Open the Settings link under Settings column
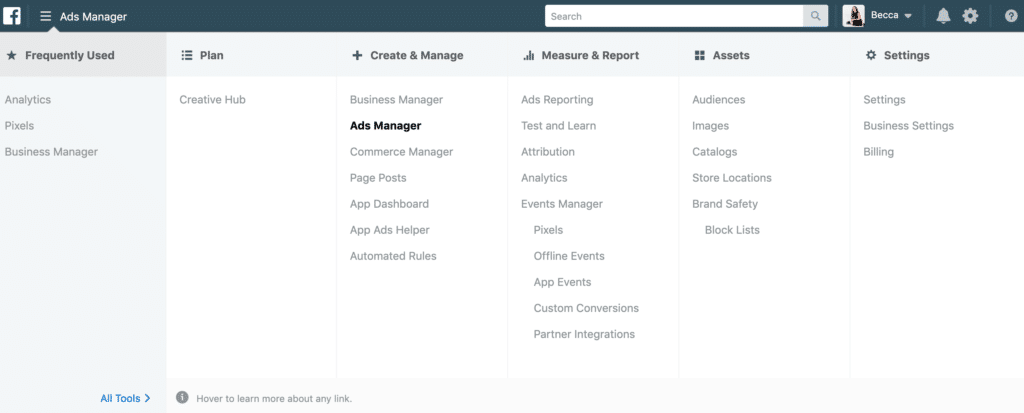 (x=884, y=100)
